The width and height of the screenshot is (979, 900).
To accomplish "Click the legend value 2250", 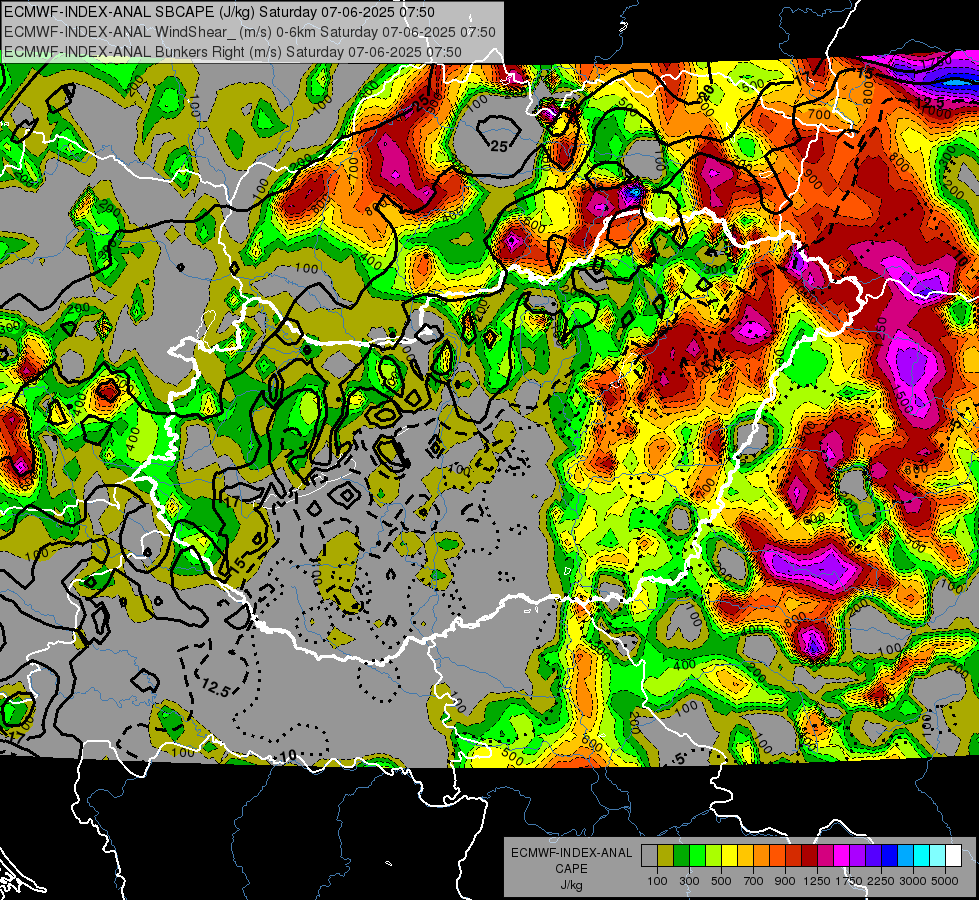I will (x=882, y=881).
